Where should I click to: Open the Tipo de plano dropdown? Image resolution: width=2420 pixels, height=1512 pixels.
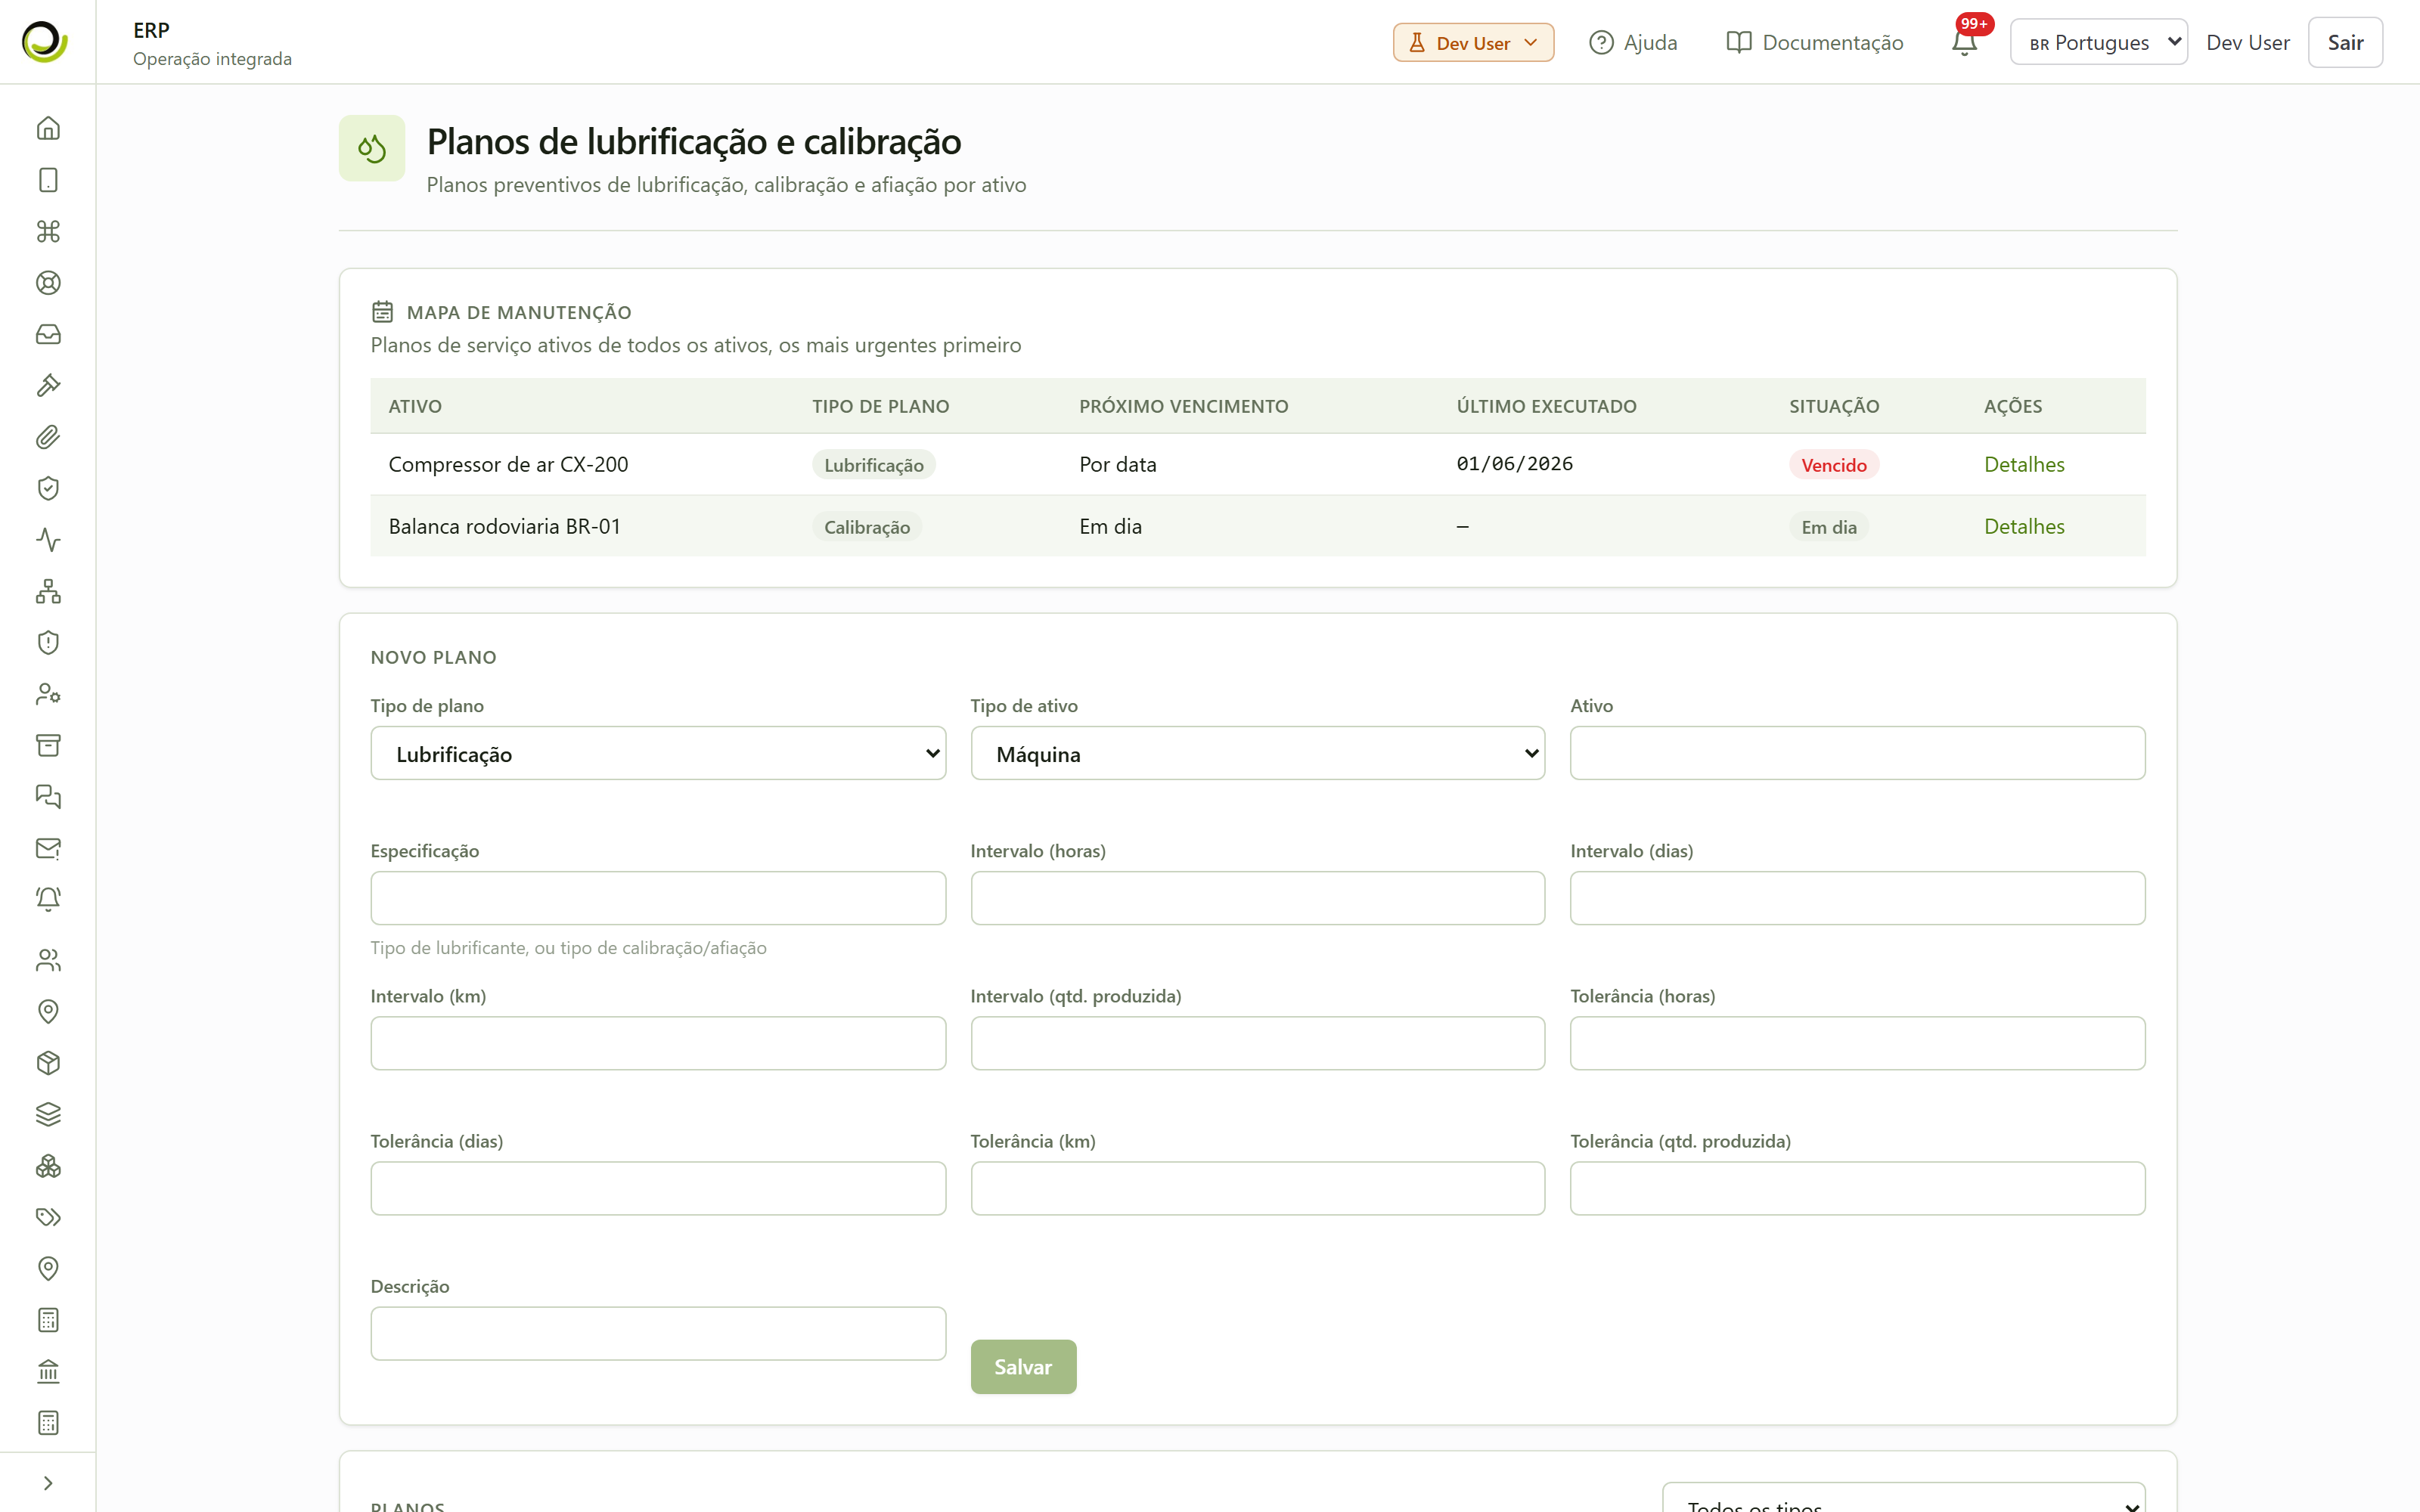click(x=658, y=753)
